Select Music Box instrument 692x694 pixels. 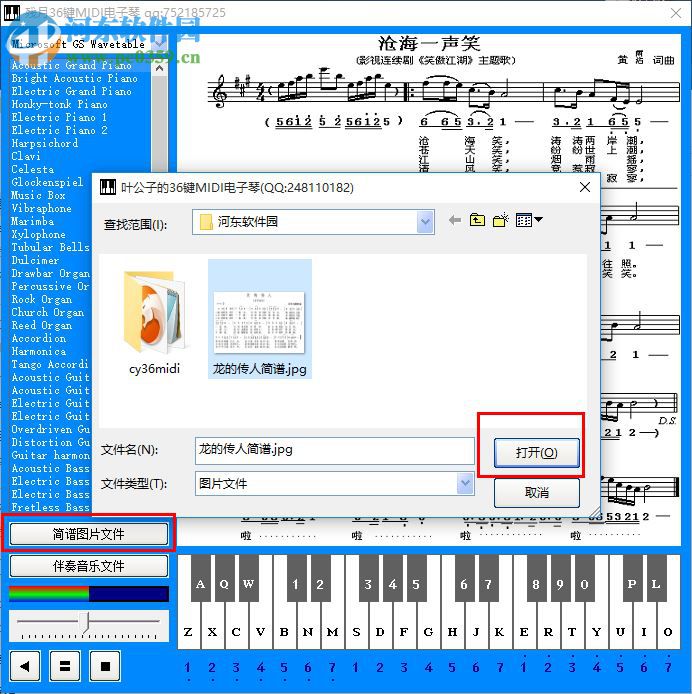(x=39, y=195)
